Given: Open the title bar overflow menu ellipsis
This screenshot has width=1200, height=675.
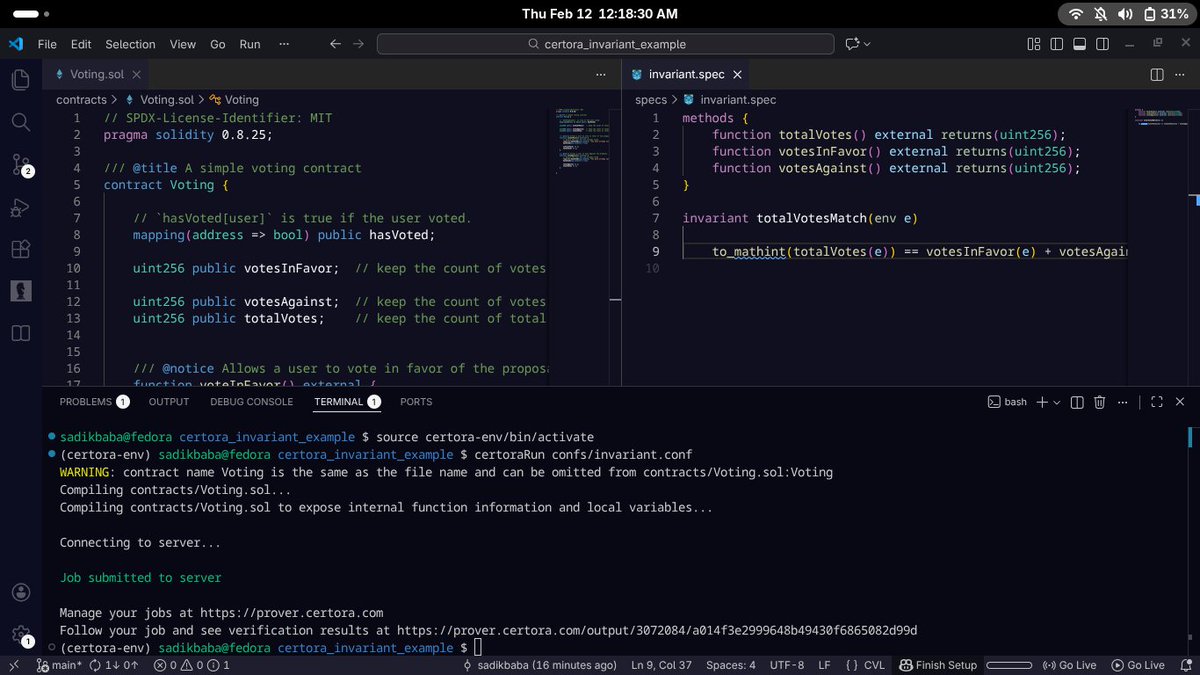Looking at the screenshot, I should click(x=285, y=44).
